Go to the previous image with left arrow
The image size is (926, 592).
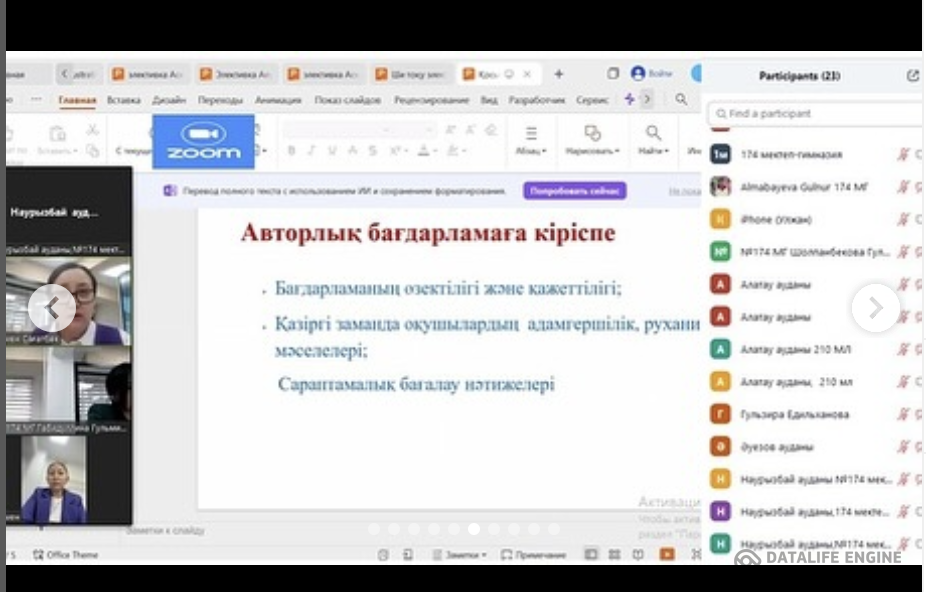[x=52, y=308]
